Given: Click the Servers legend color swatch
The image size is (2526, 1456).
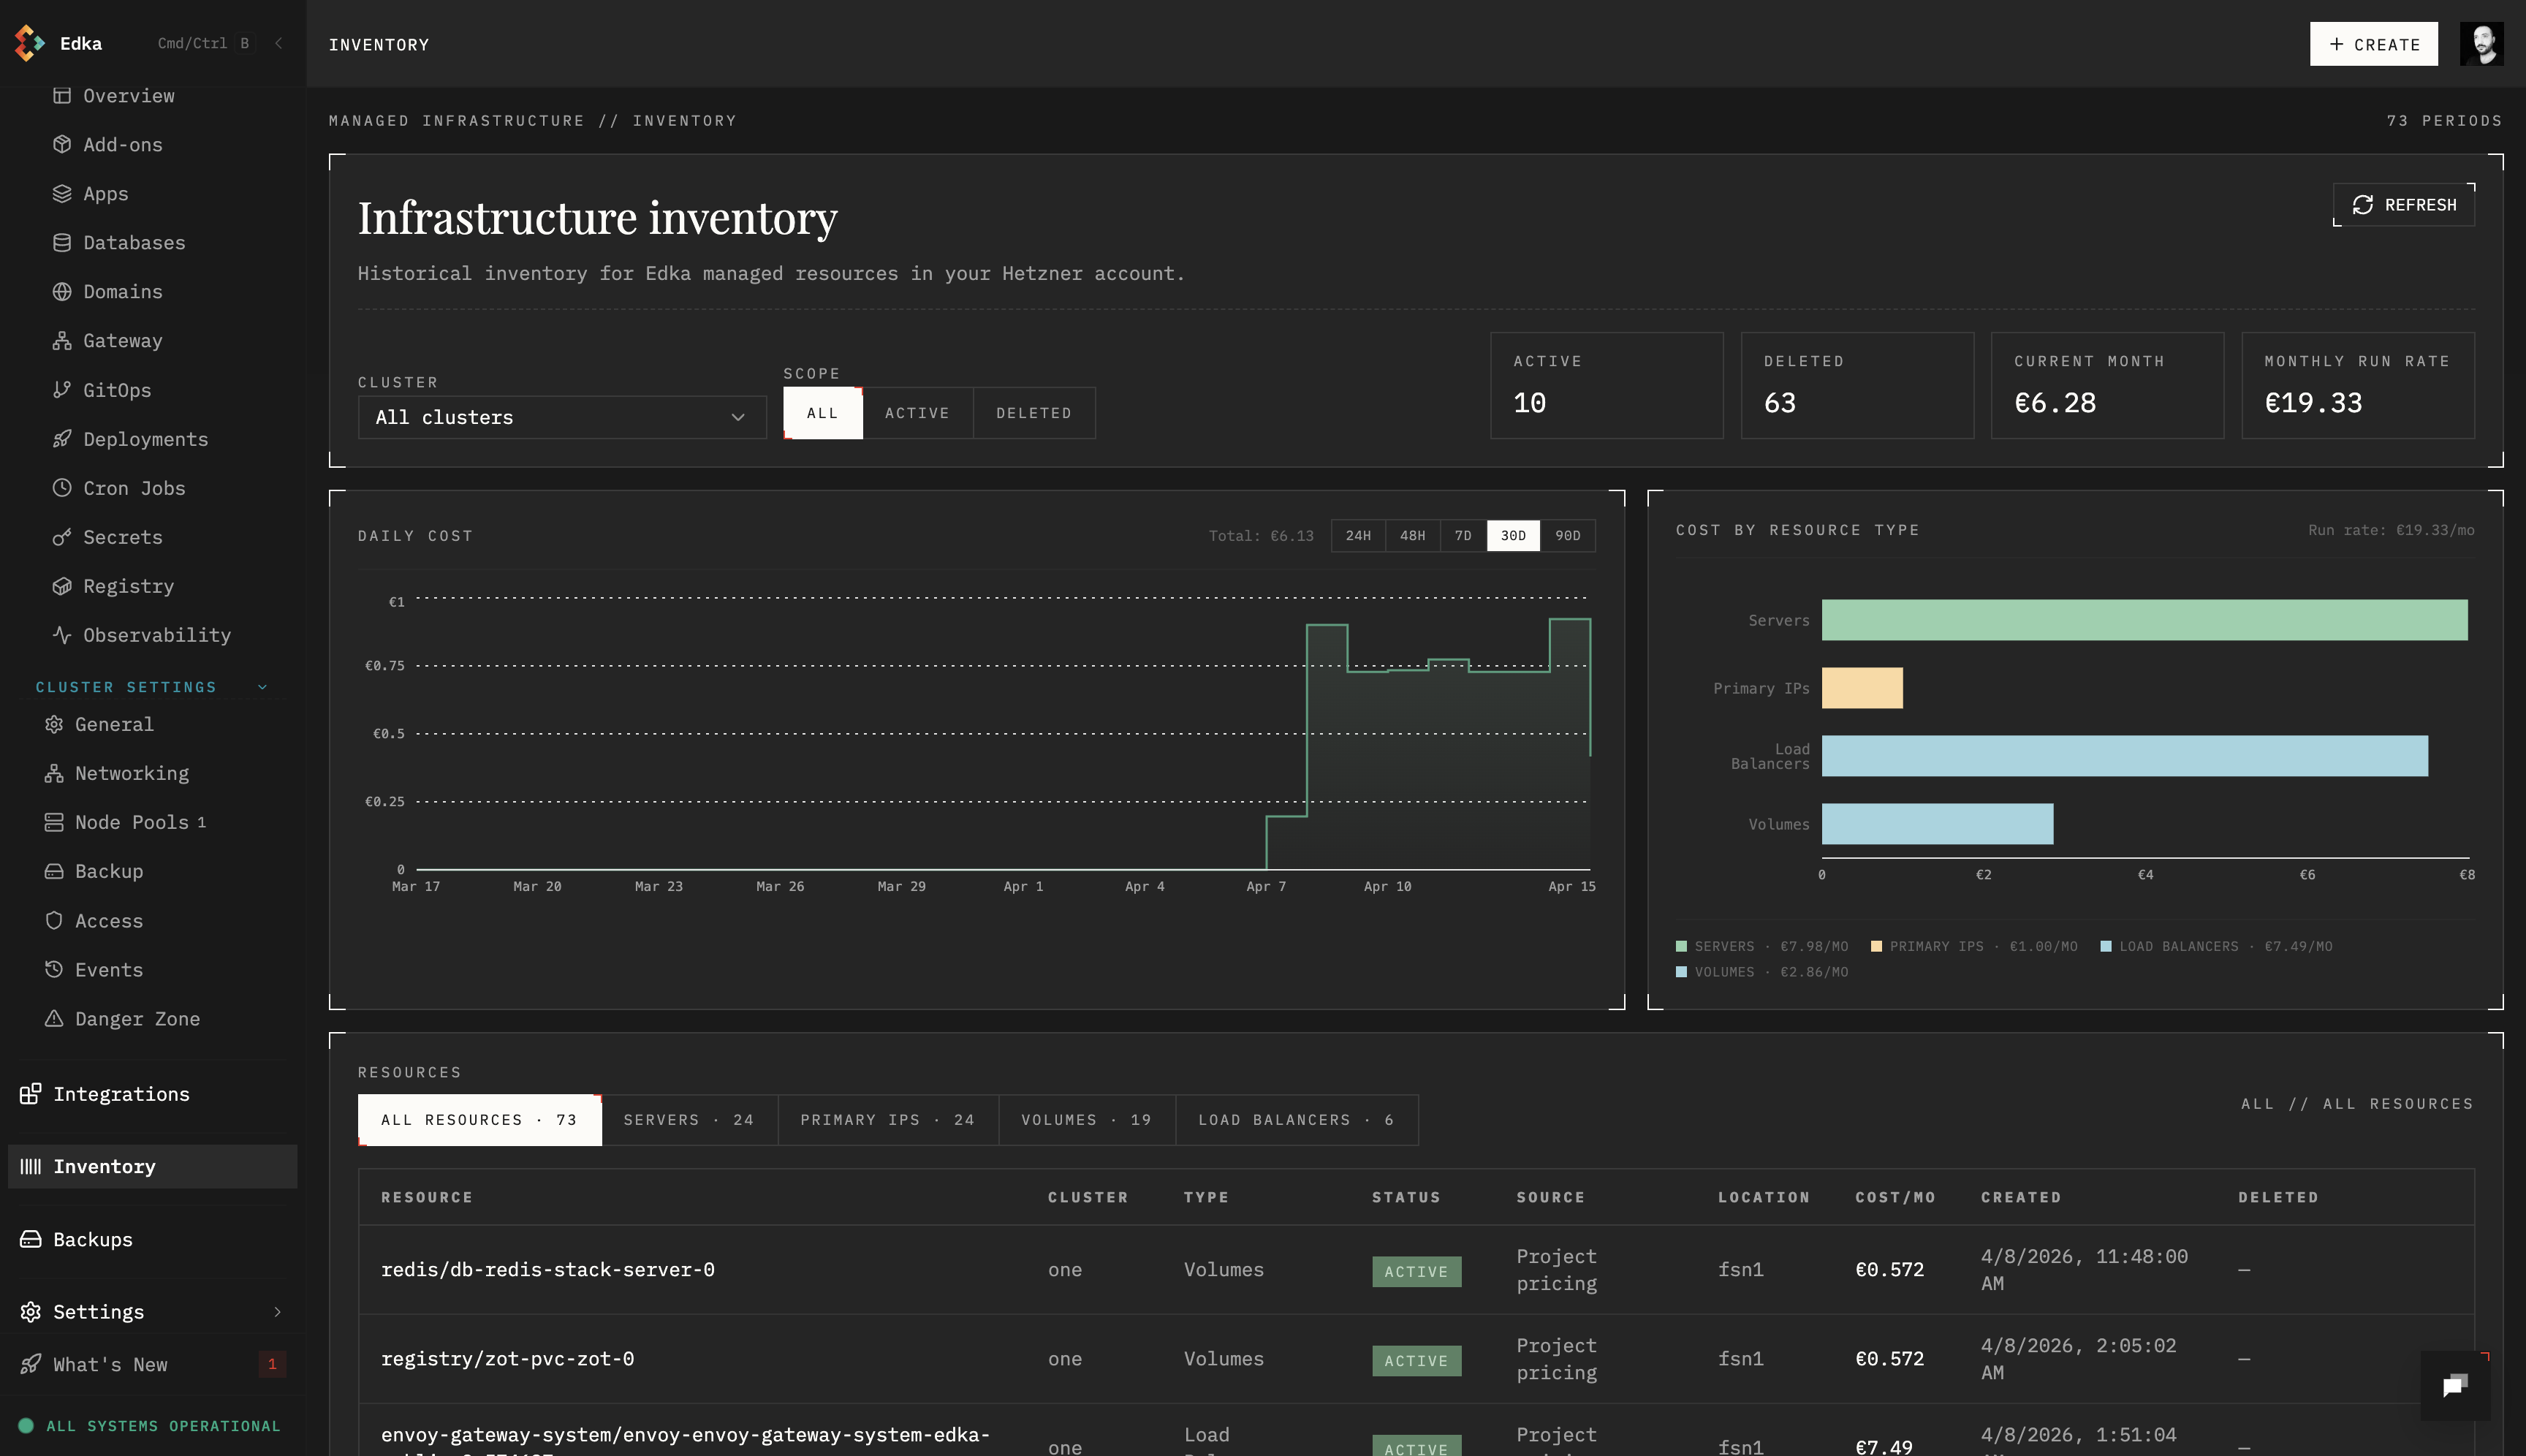Looking at the screenshot, I should coord(1681,946).
